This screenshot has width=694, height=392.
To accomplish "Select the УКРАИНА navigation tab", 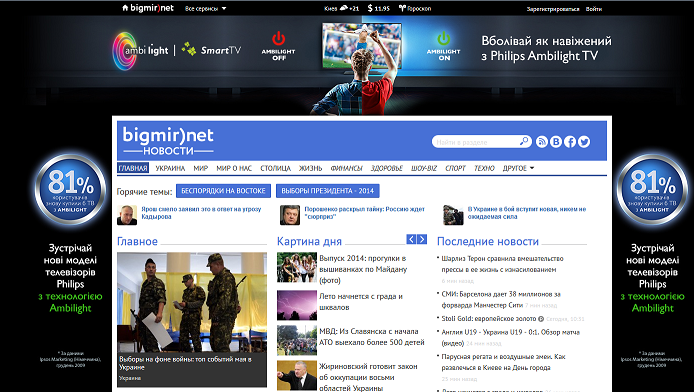I will tap(170, 168).
